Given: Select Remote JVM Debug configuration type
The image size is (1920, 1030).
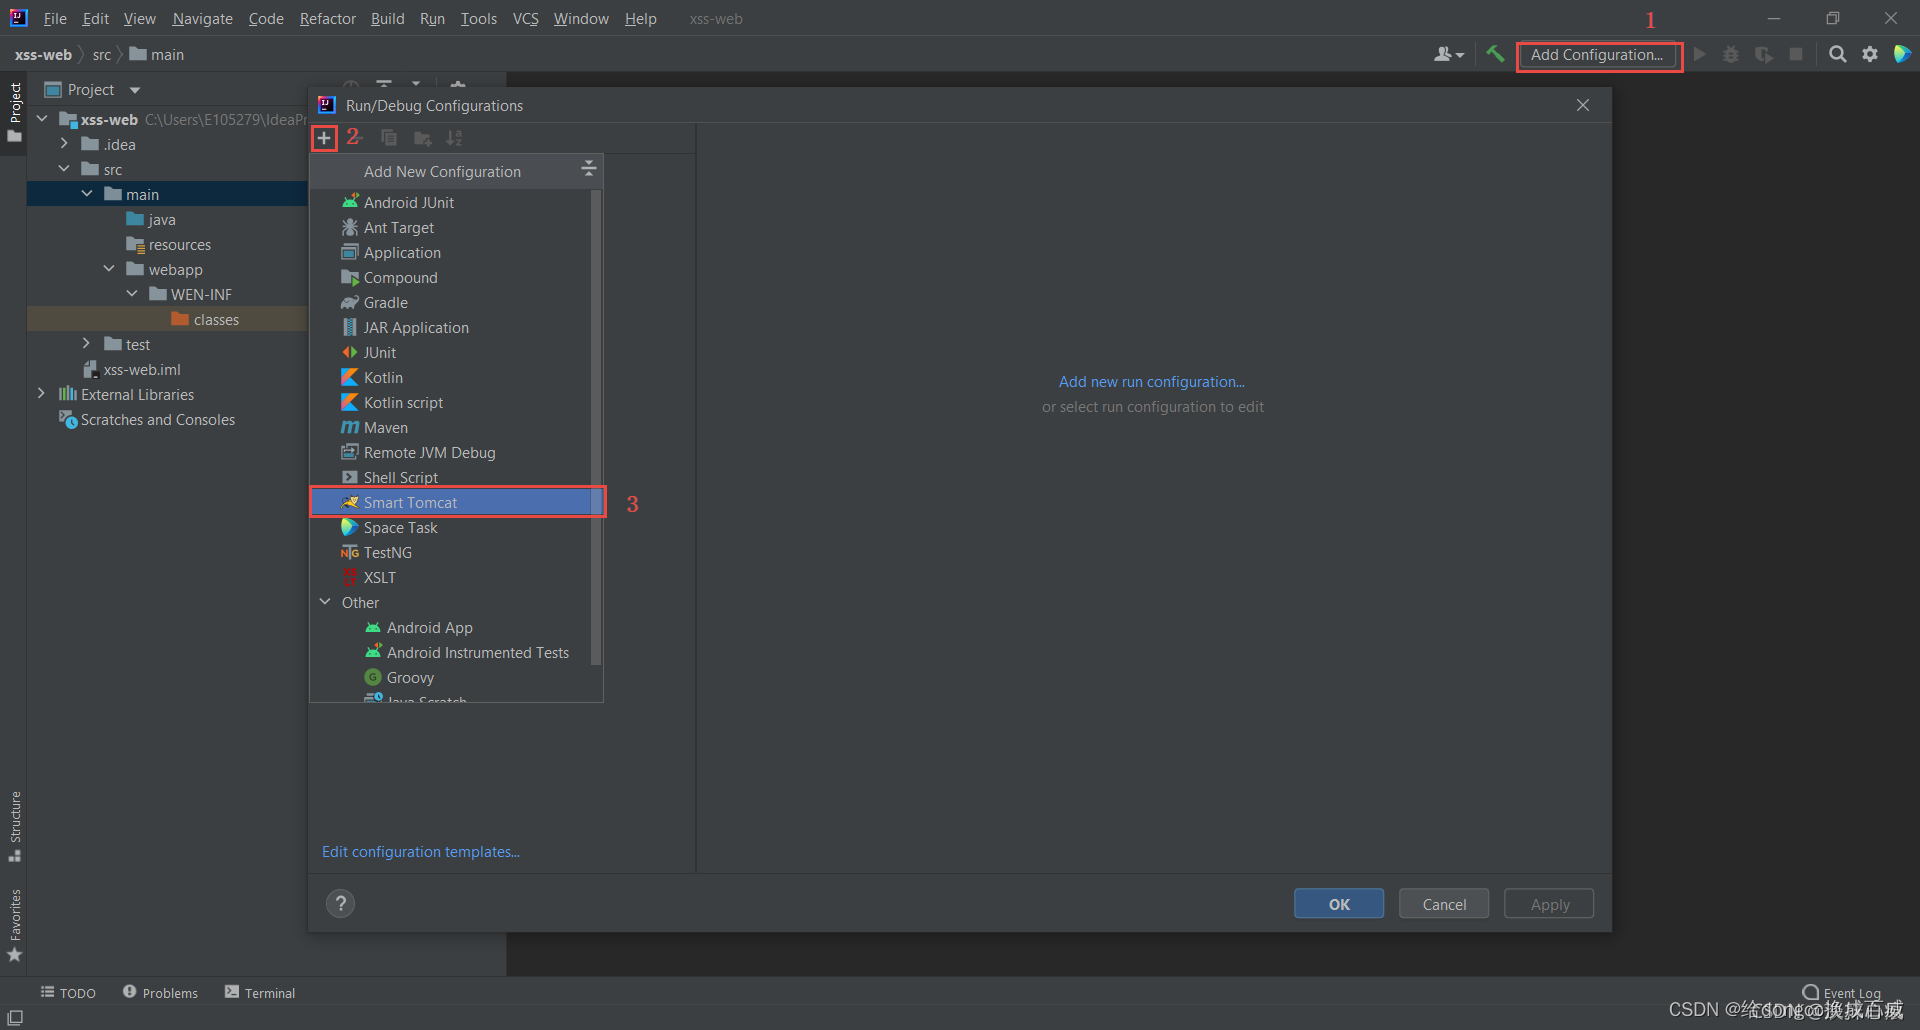Looking at the screenshot, I should click(x=456, y=452).
